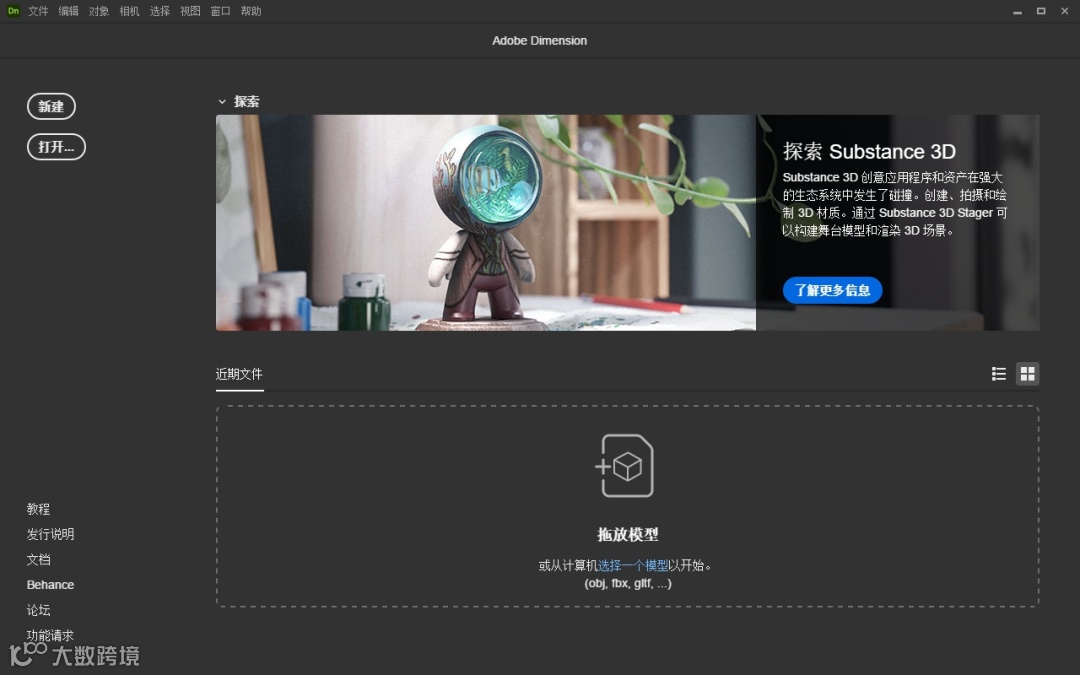
Task: Click the Adobe Dimension Dn app icon
Action: pyautogui.click(x=13, y=11)
